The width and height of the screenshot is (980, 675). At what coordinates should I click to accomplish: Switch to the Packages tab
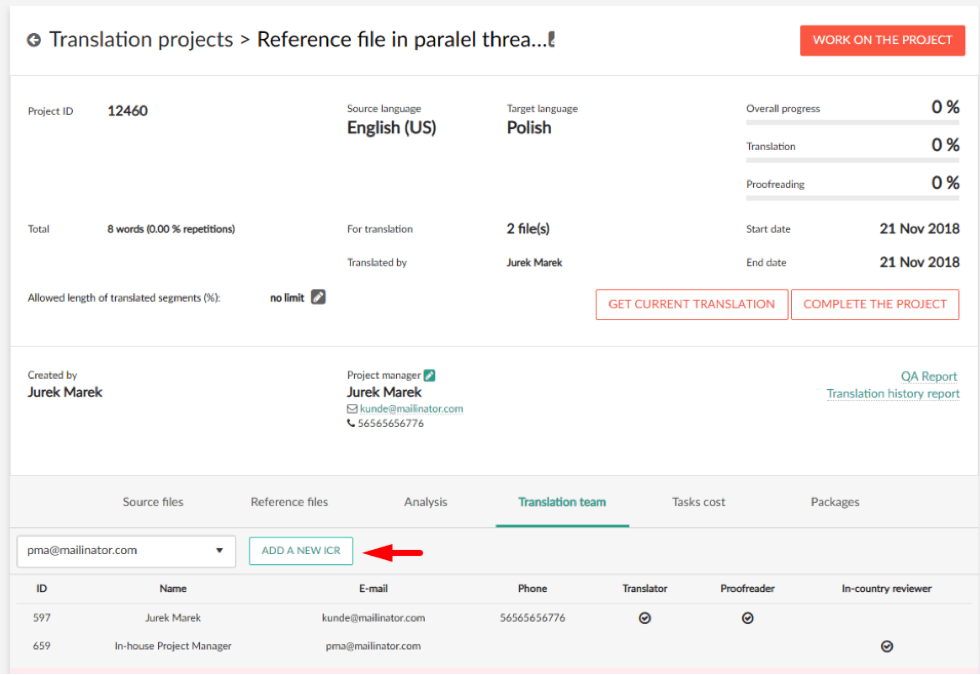835,502
